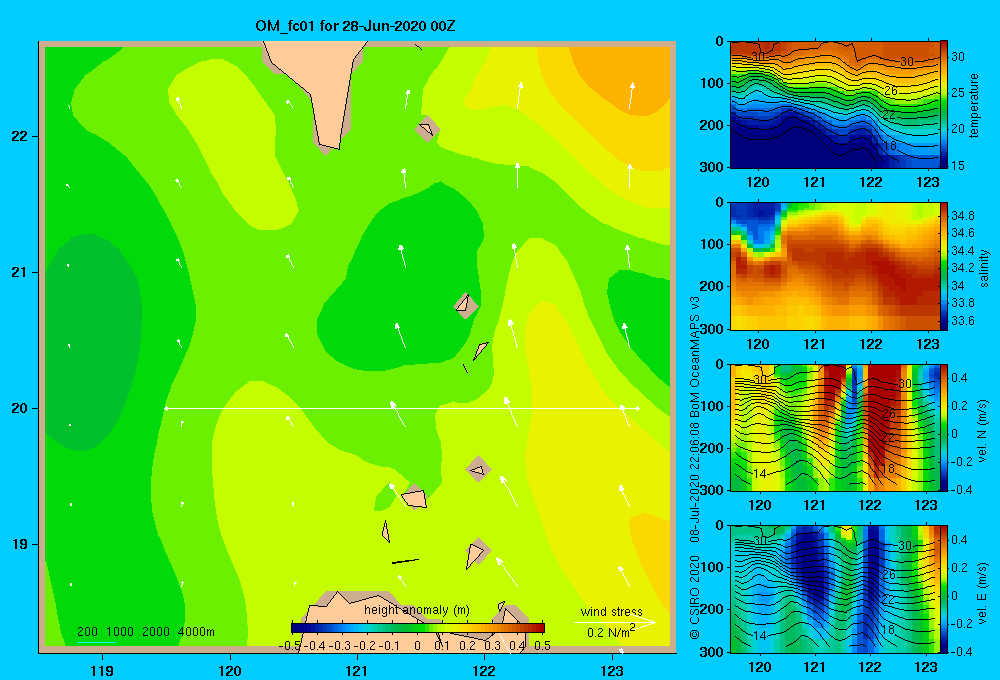Click the 'height anomaly (m)' label
This screenshot has width=1000, height=680.
point(416,610)
